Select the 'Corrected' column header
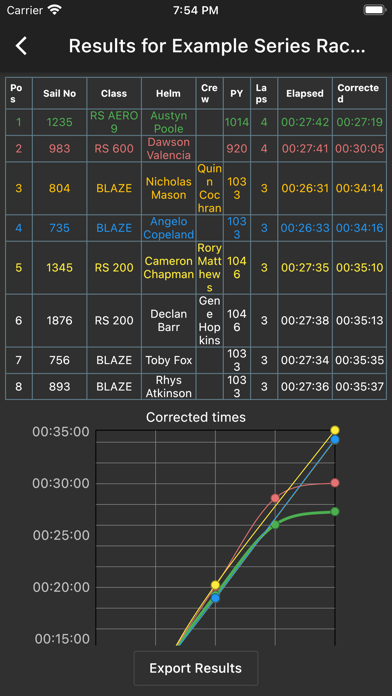392x696 pixels. [358, 93]
